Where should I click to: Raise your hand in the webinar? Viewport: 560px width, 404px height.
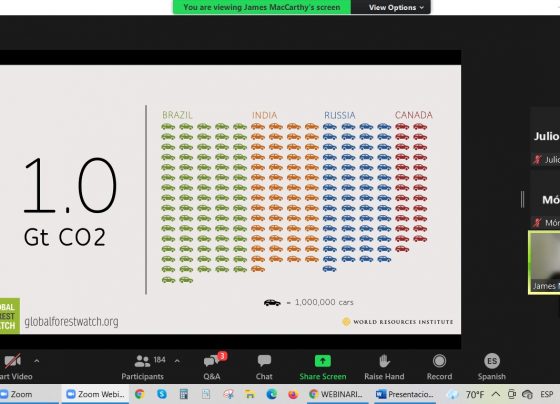click(x=384, y=366)
